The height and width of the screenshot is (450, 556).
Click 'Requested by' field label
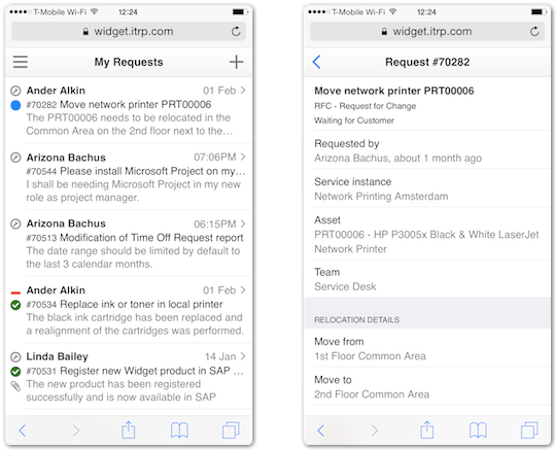[x=346, y=144]
